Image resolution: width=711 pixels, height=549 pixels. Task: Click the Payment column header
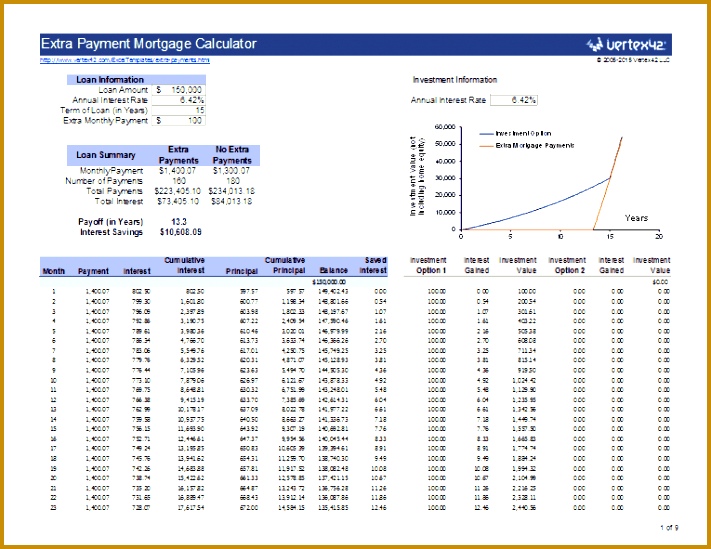(93, 271)
